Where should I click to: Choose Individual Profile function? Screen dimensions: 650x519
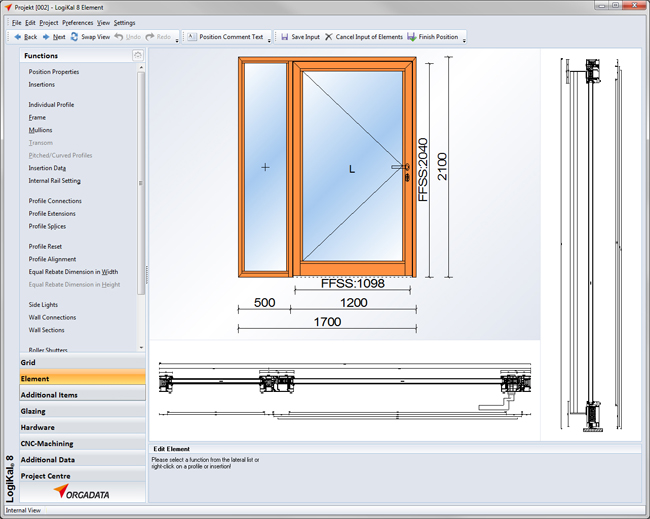(x=51, y=105)
